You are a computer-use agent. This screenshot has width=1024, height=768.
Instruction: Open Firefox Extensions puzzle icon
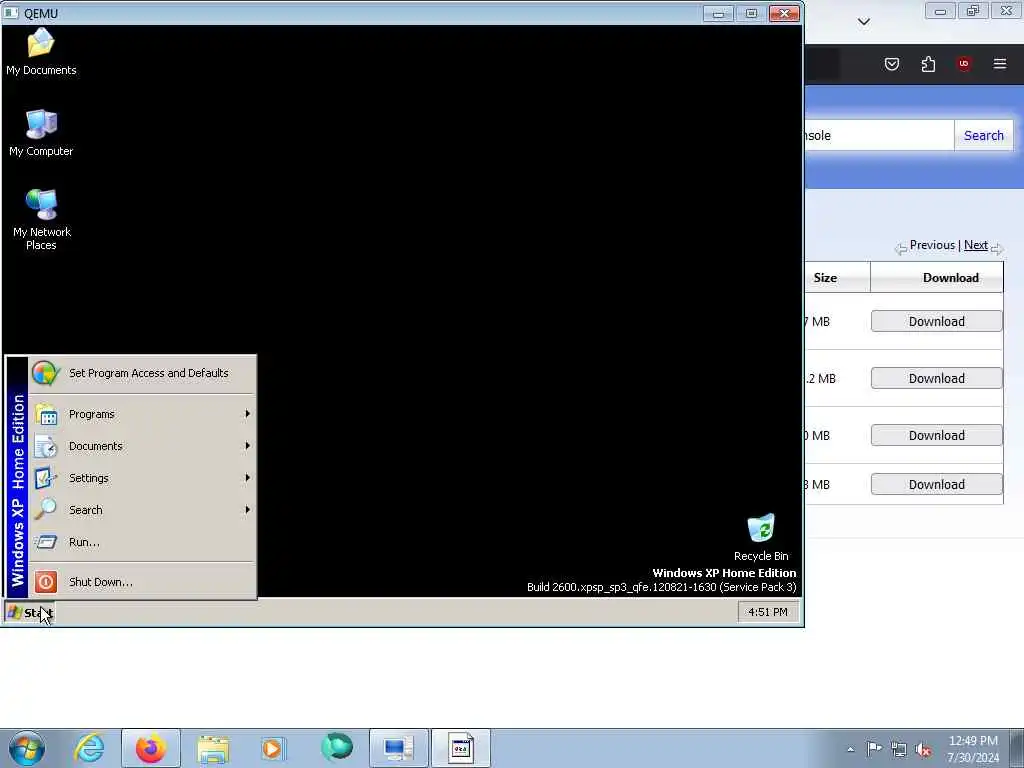click(x=928, y=63)
